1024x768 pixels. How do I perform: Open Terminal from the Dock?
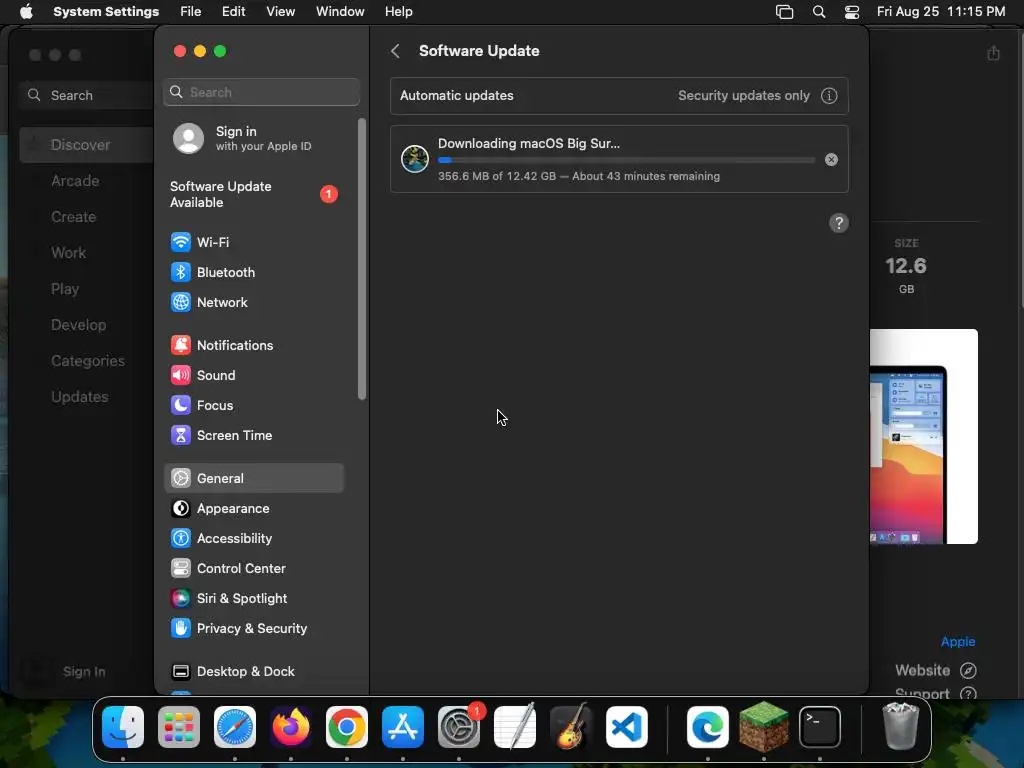tap(820, 727)
